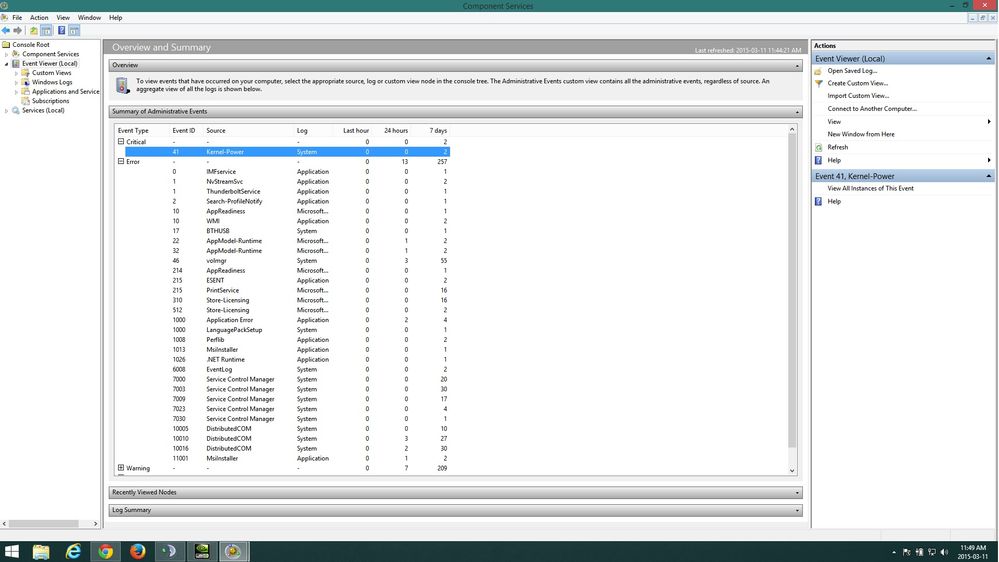Open the NVIDIA GeForce taskbar icon
999x562 pixels.
[201, 551]
